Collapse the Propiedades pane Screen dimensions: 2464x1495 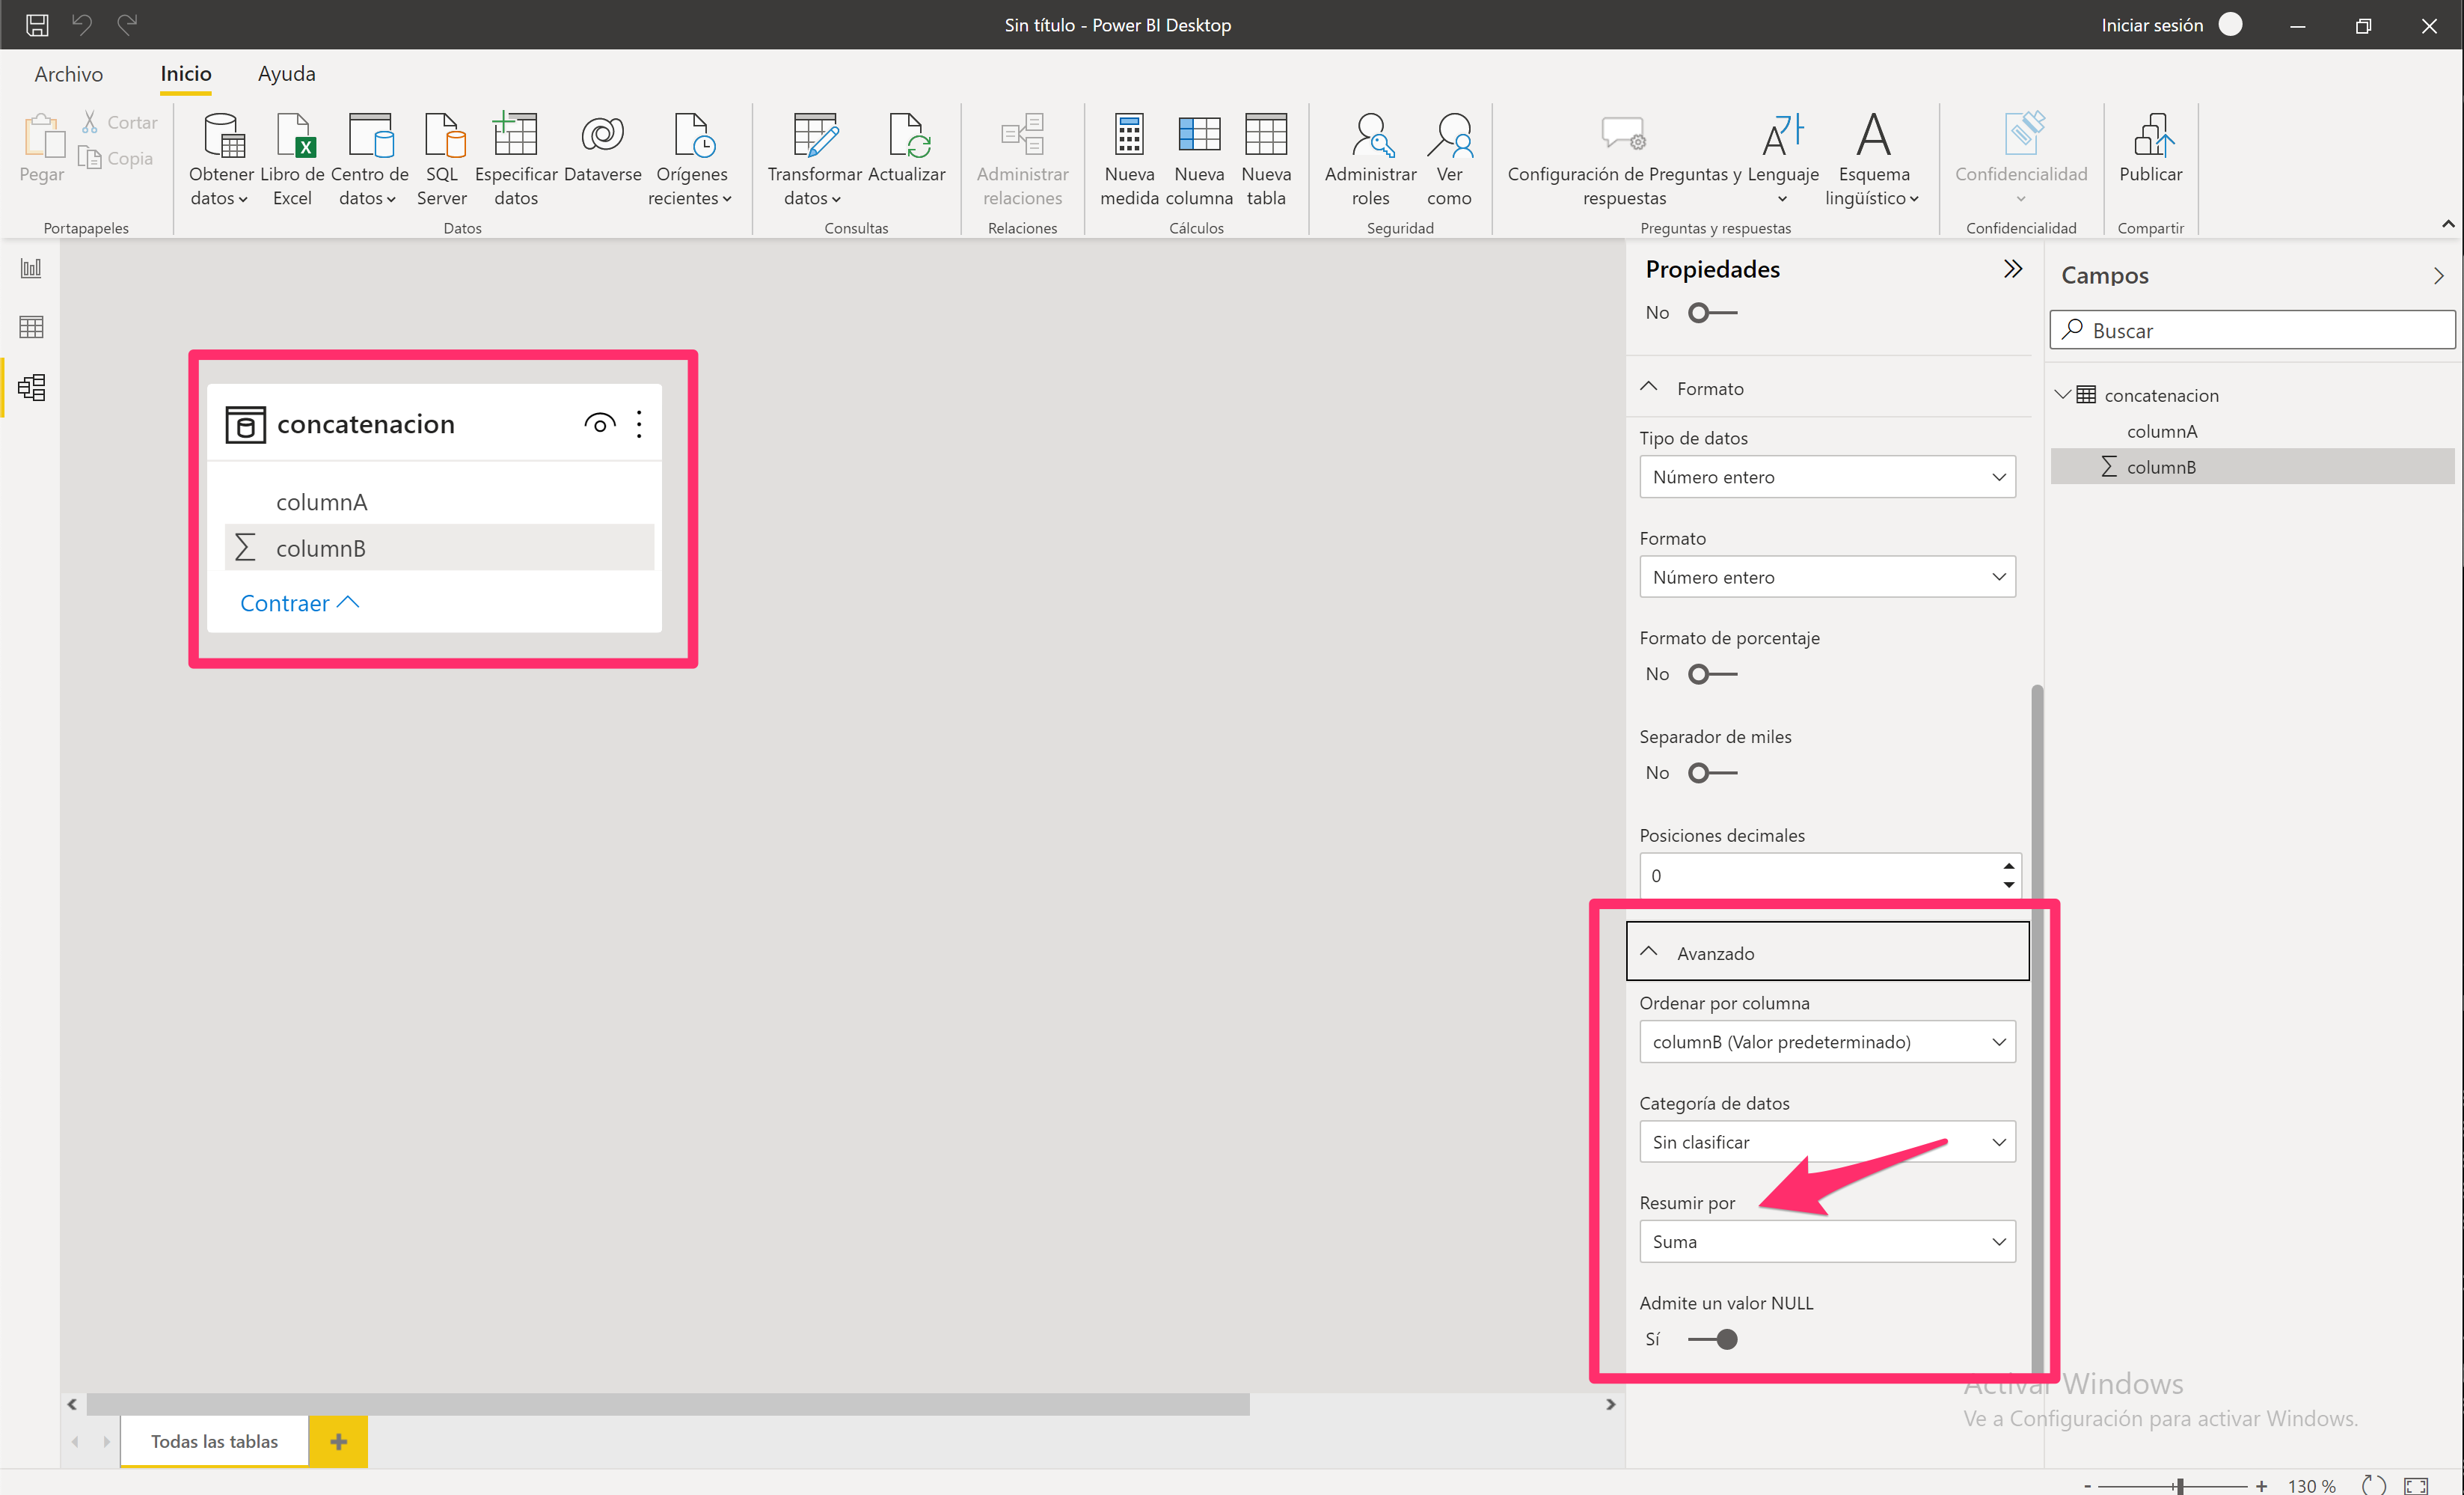coord(2013,269)
